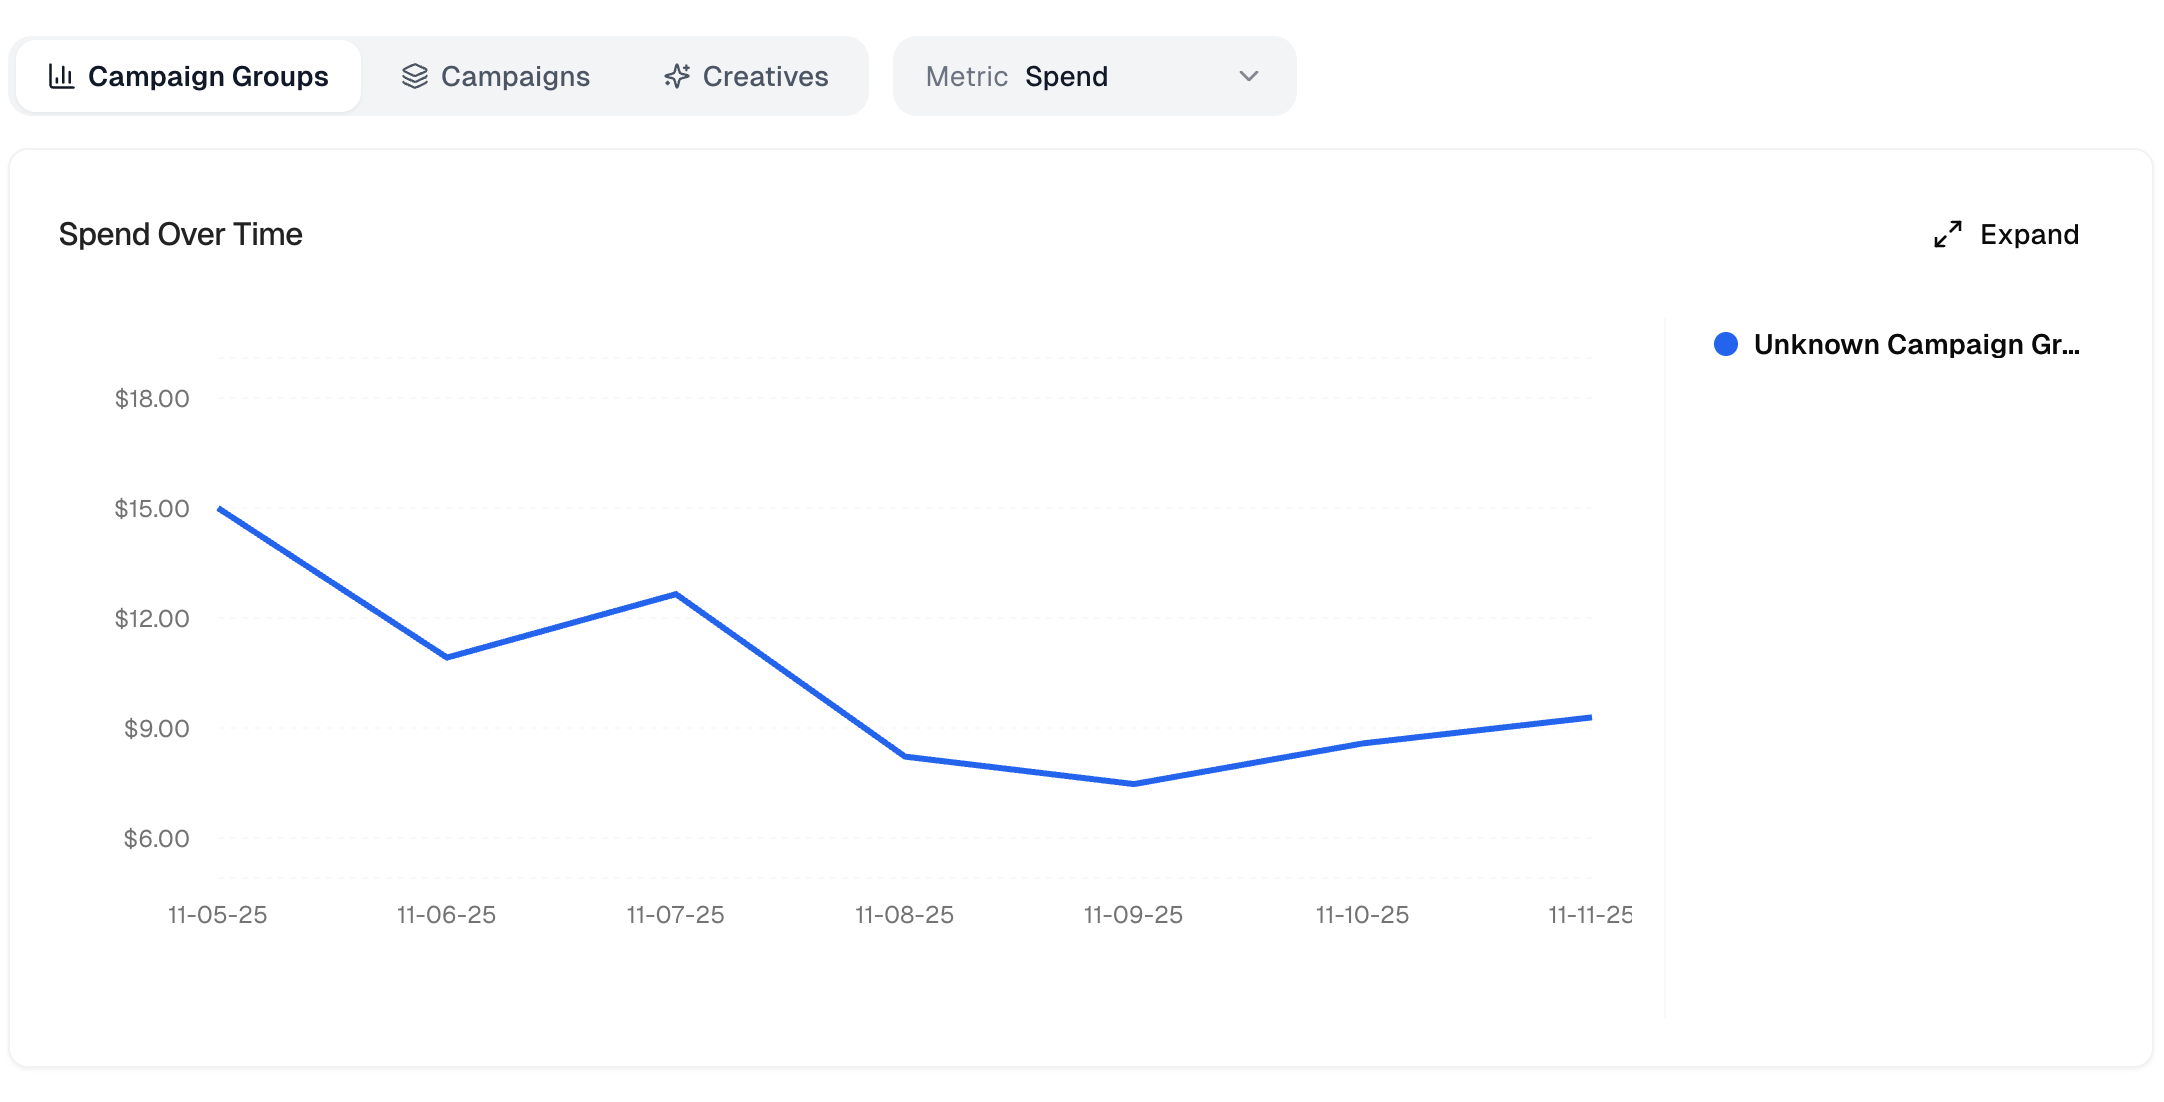Viewport: 2164px width, 1102px height.
Task: Click the bar chart icon beside Campaign Groups
Action: tap(62, 75)
